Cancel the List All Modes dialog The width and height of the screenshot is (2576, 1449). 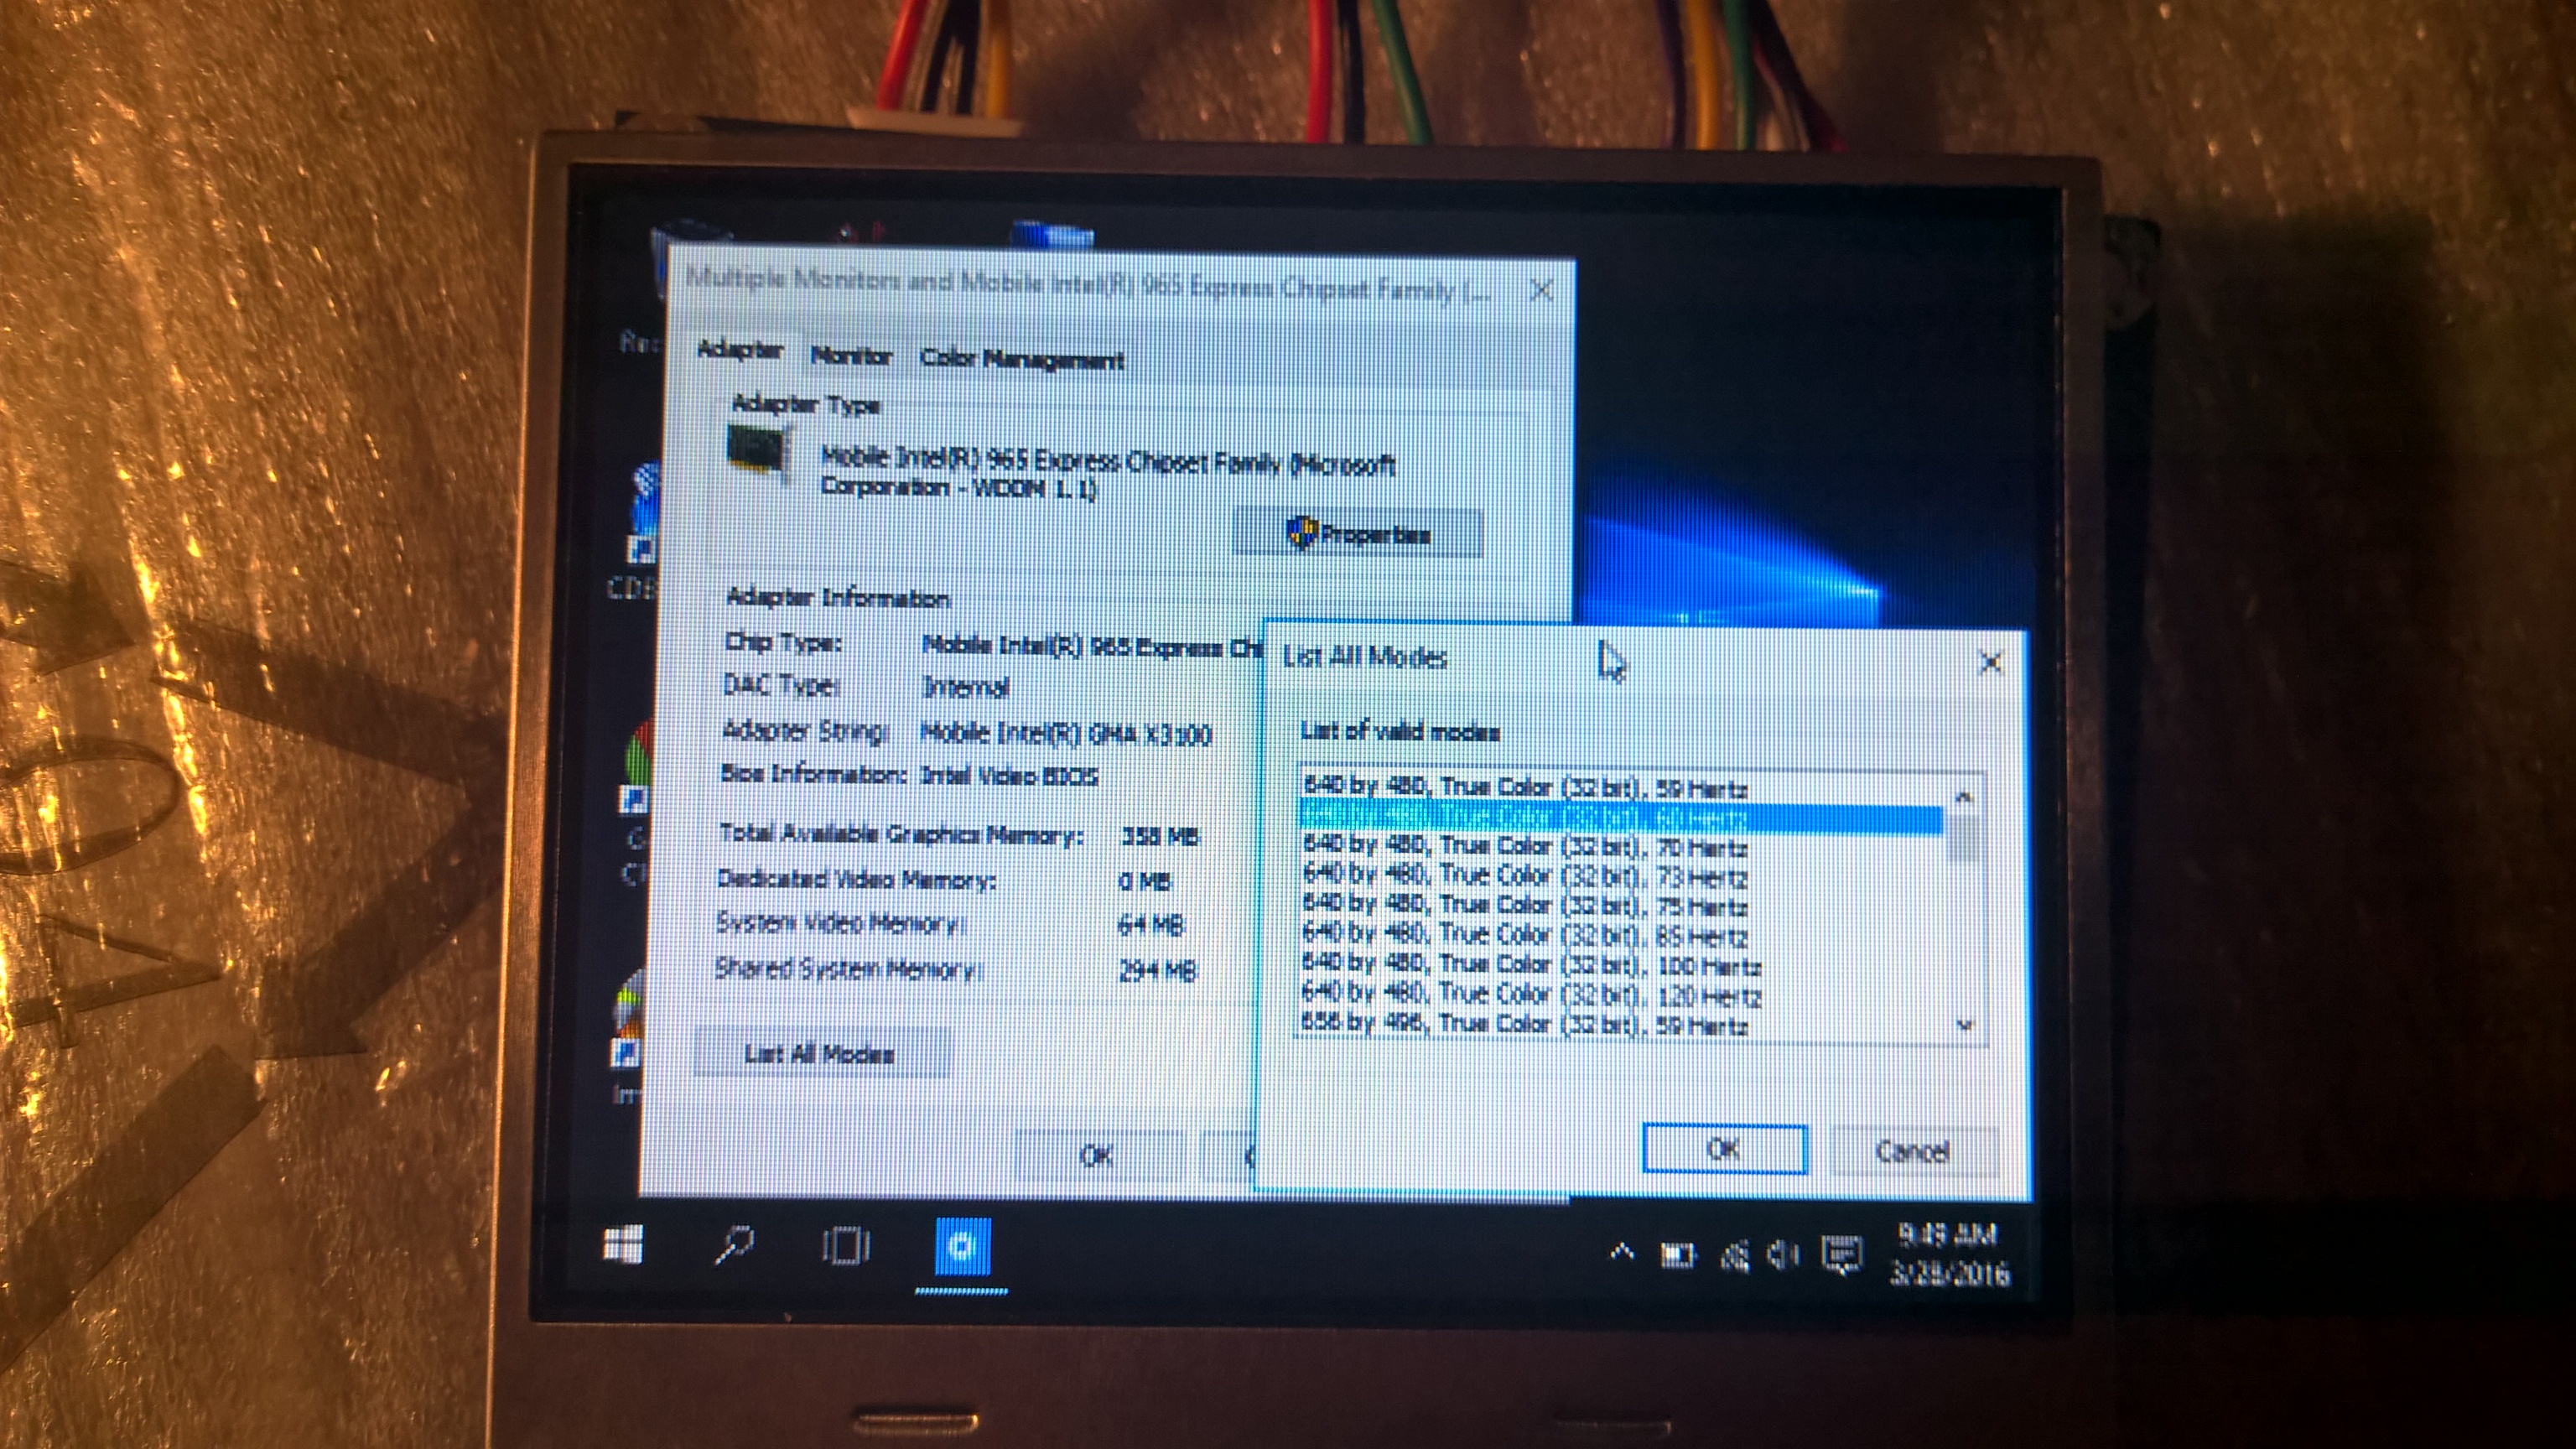pos(1913,1151)
